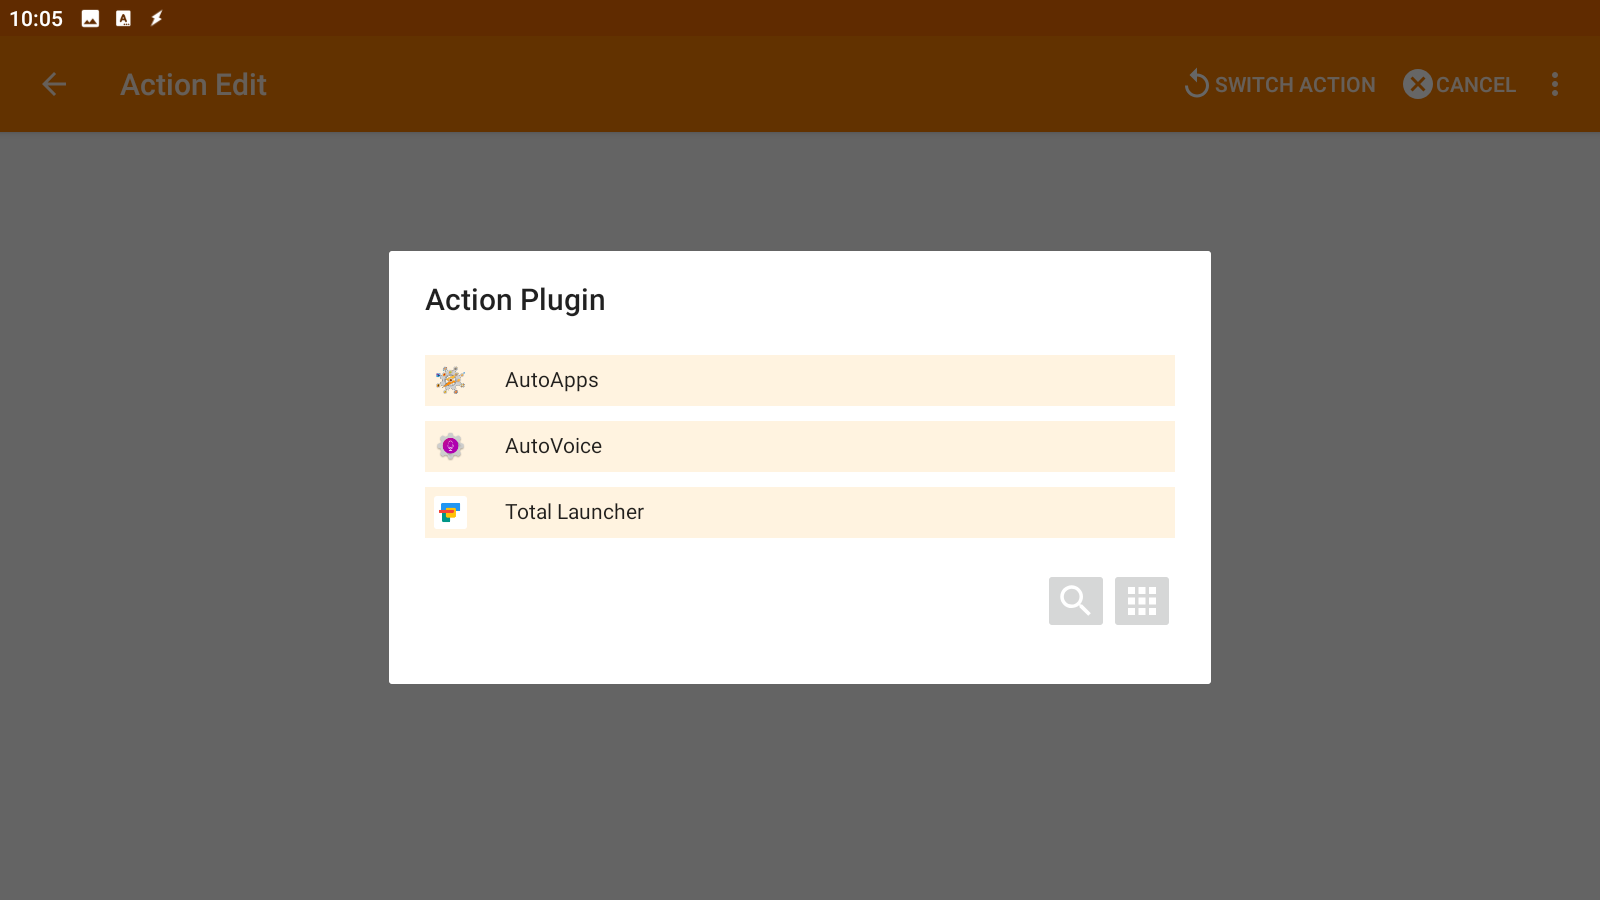Pick the Total Launcher label
Viewport: 1600px width, 900px height.
(x=574, y=512)
